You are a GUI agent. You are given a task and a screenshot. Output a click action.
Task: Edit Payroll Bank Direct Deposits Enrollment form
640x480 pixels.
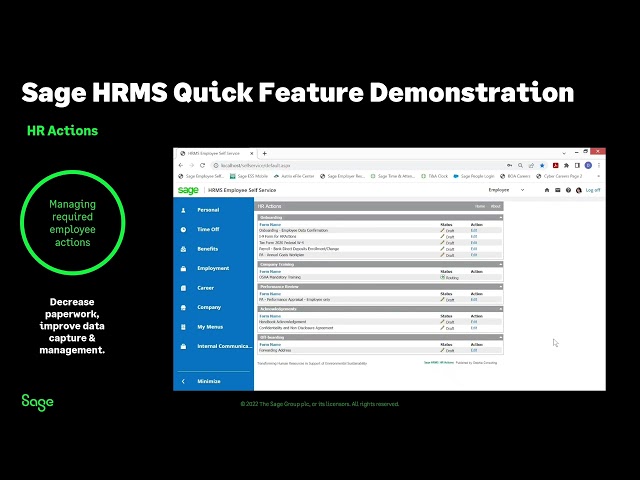coord(474,249)
